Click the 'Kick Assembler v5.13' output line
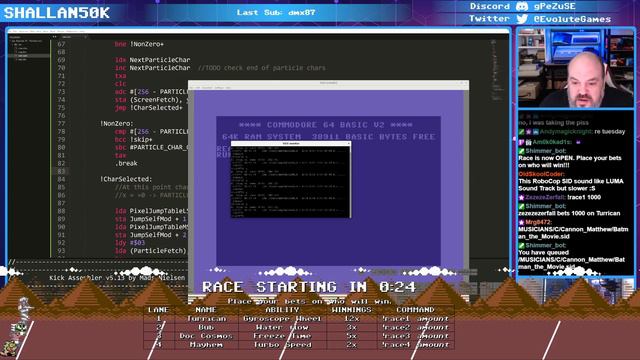 click(117, 278)
